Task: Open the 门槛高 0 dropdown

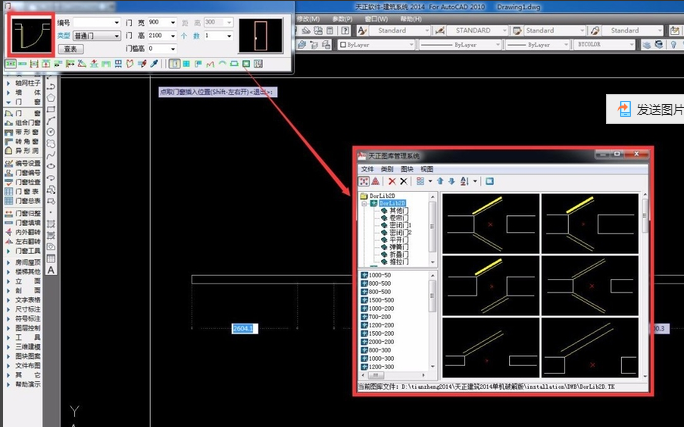Action: point(173,49)
